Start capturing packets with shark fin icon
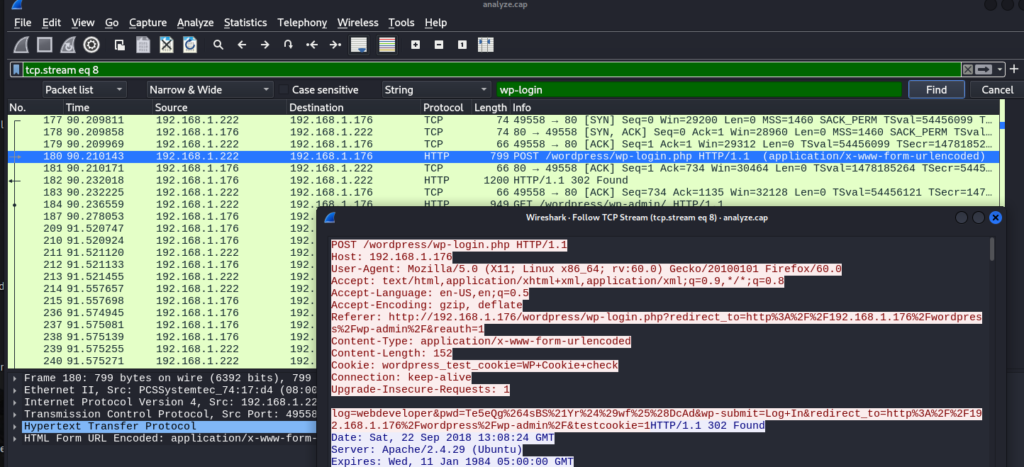The height and width of the screenshot is (467, 1024). (22, 44)
